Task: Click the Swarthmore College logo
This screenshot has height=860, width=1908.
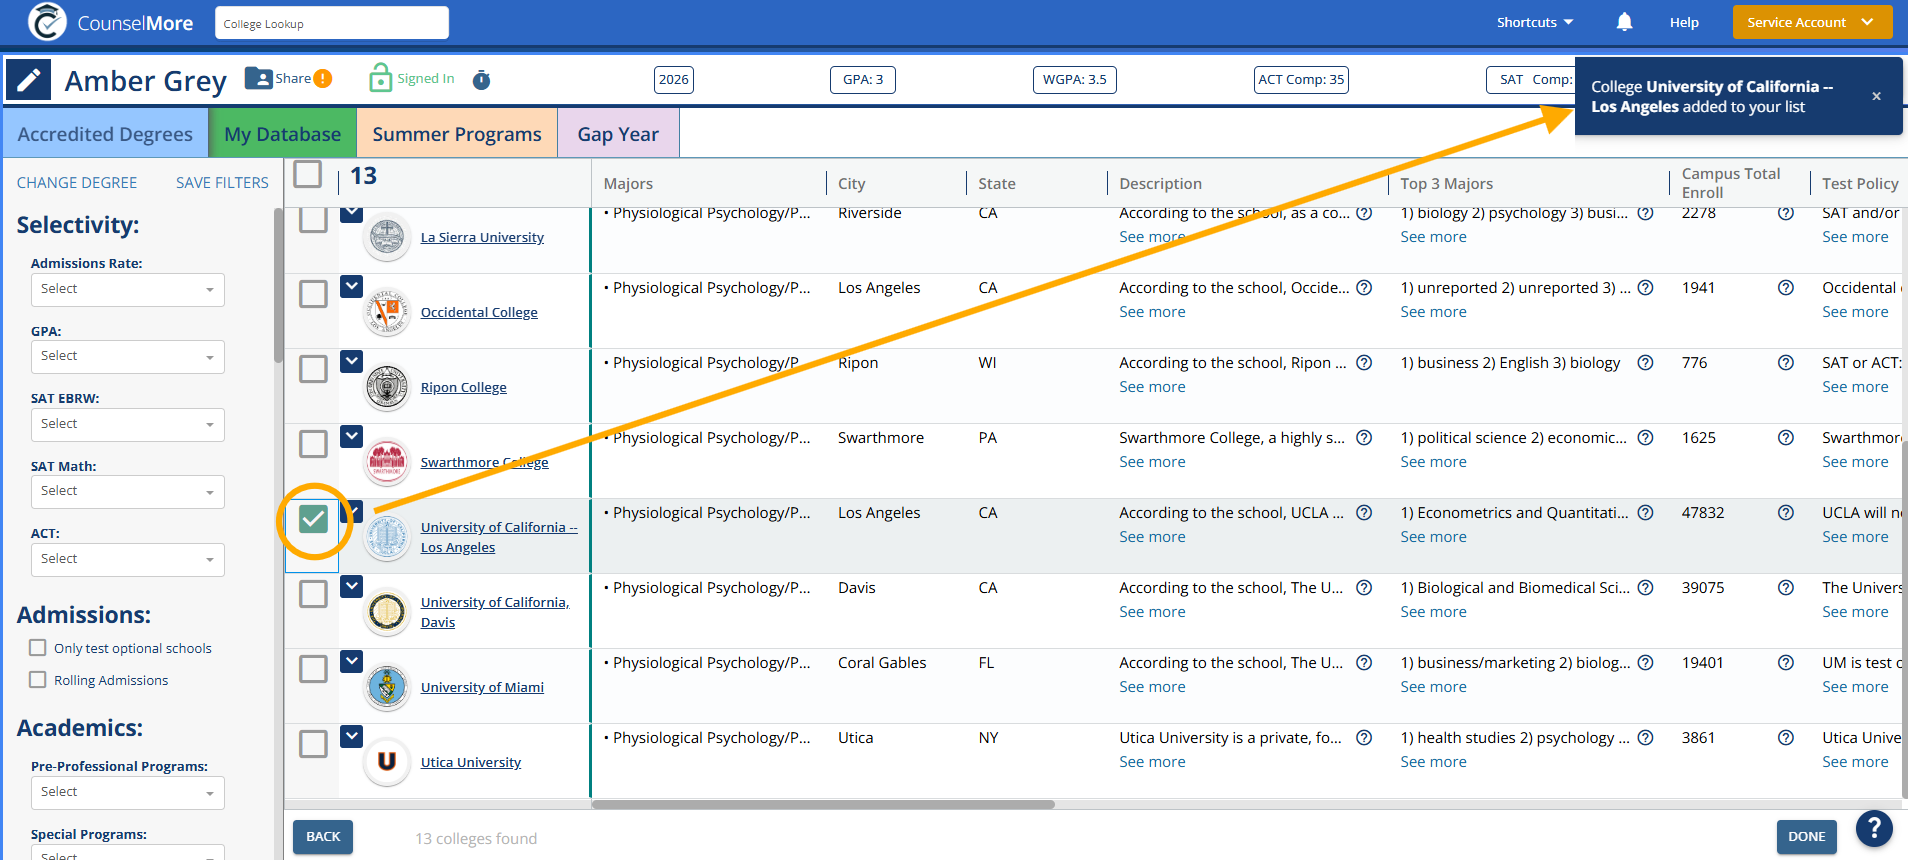Action: (387, 462)
